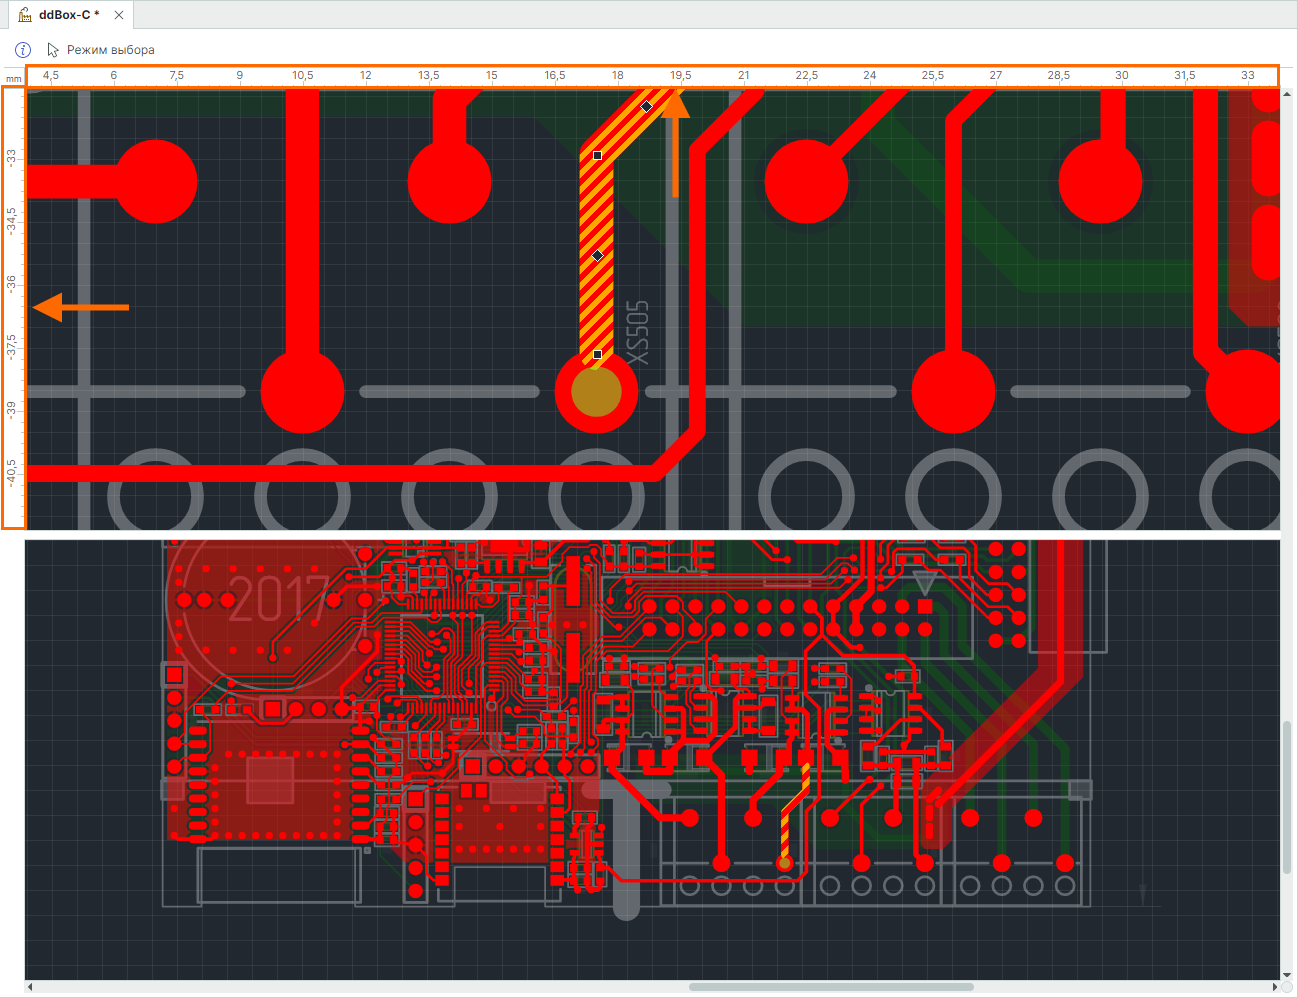The height and width of the screenshot is (998, 1298).
Task: Click the scroll-left arrow of horizontal scrollbar
Action: pos(30,987)
